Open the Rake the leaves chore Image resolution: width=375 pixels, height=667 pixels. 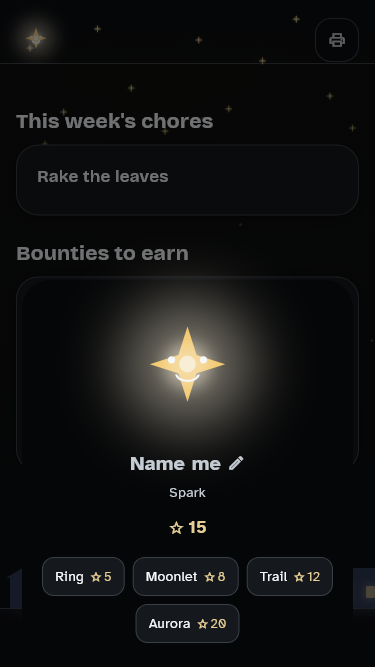pyautogui.click(x=188, y=180)
